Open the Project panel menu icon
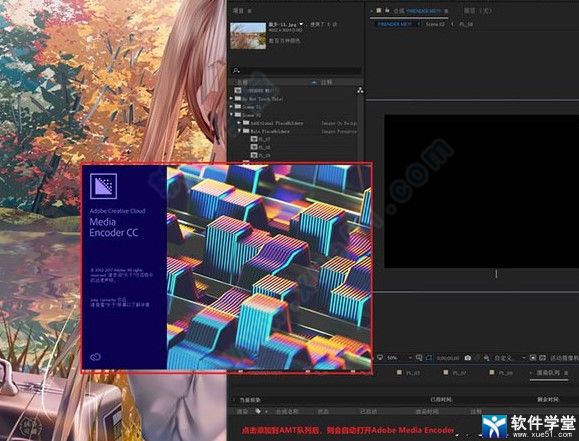 tap(250, 11)
